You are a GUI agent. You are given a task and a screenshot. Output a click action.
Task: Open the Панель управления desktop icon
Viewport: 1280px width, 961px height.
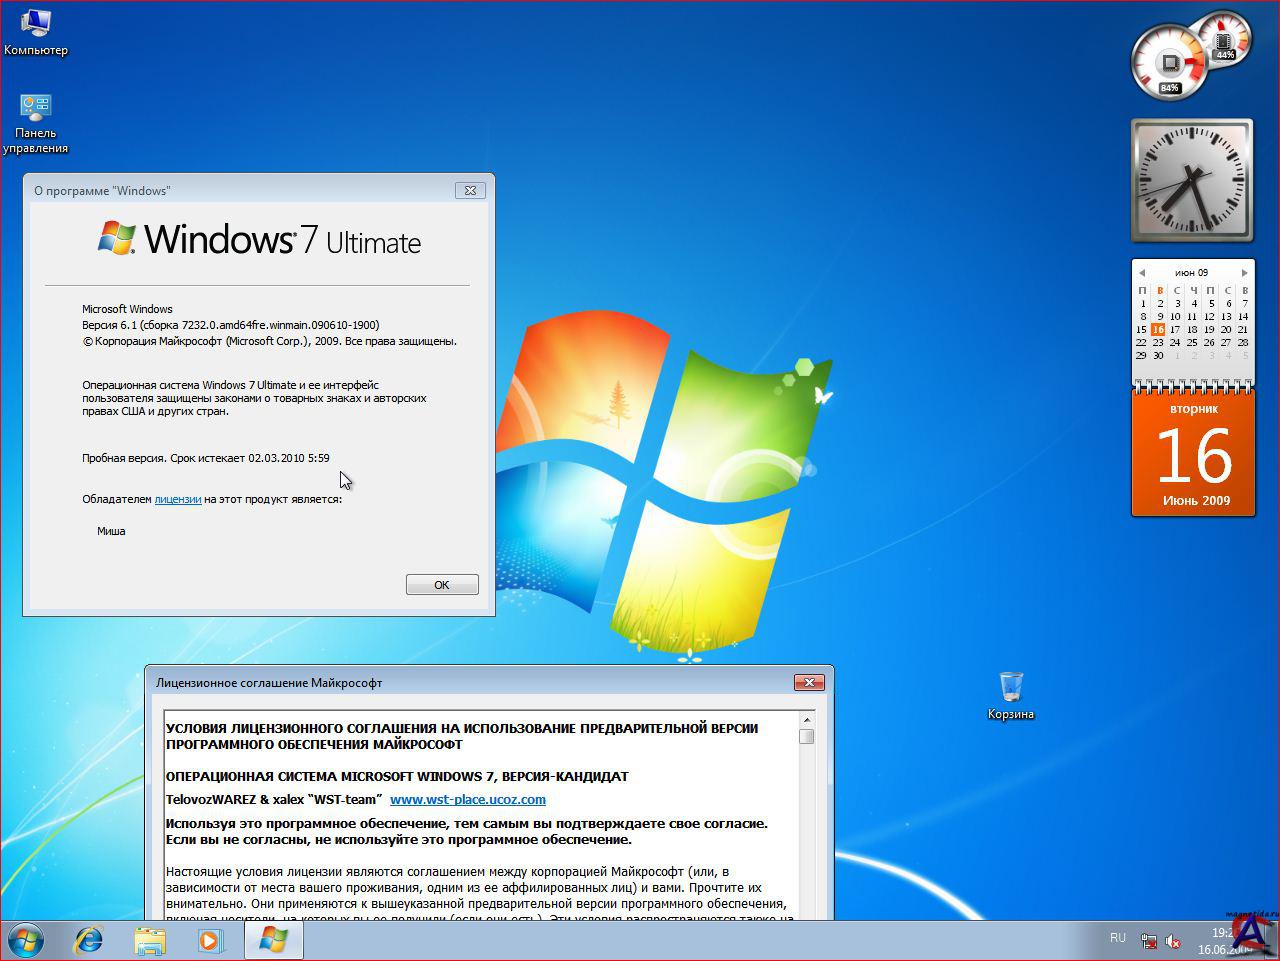click(35, 108)
